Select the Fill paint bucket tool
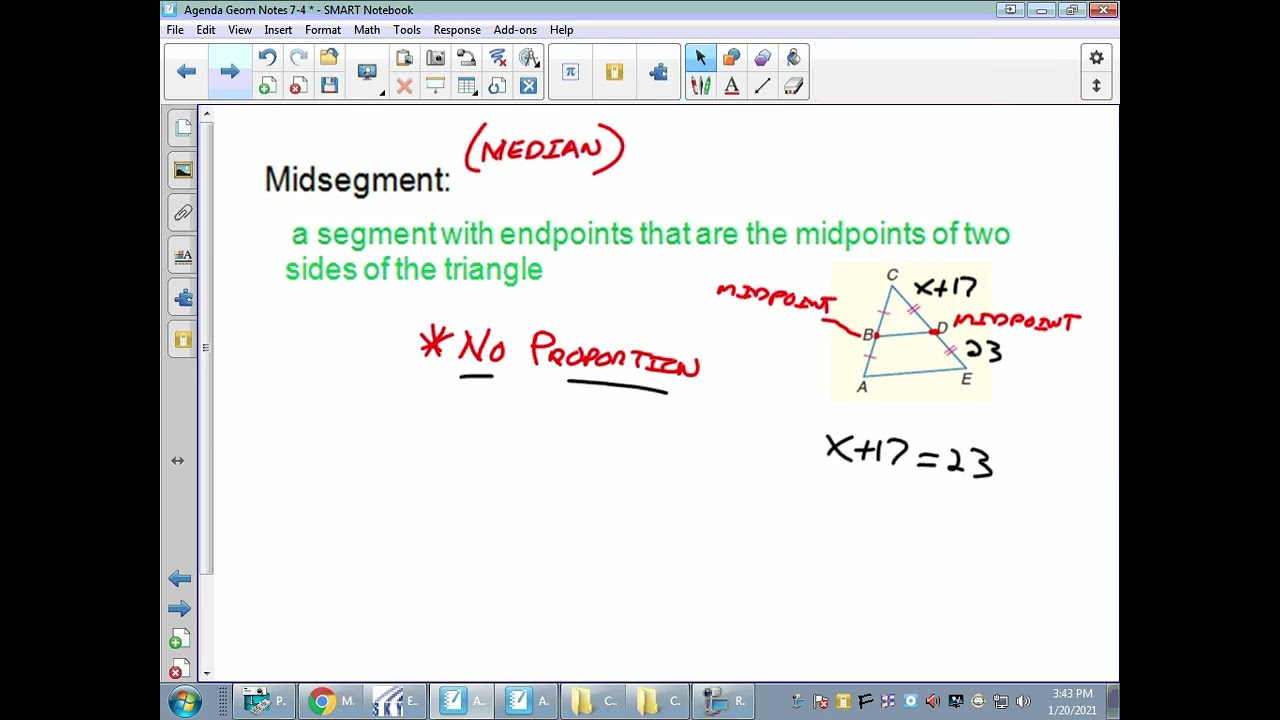This screenshot has width=1280, height=720. point(793,58)
